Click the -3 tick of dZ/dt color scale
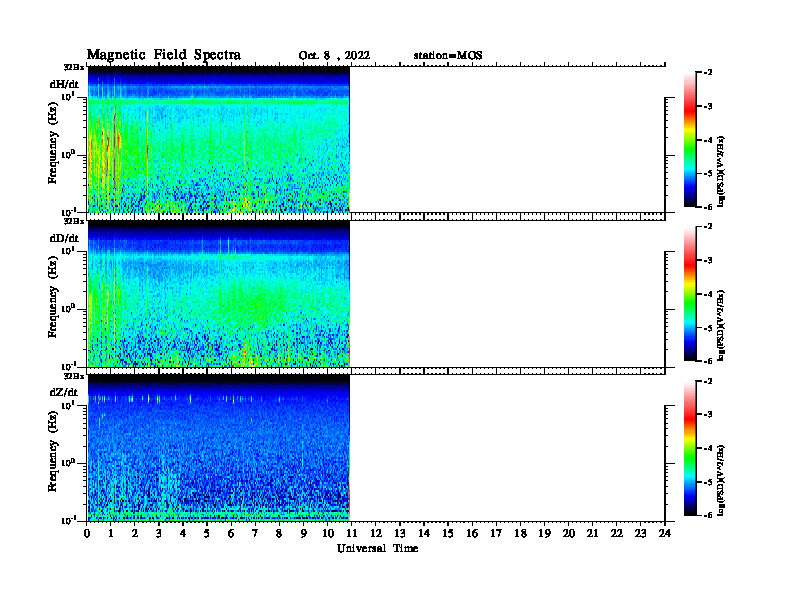This screenshot has height=612, width=792. click(708, 415)
